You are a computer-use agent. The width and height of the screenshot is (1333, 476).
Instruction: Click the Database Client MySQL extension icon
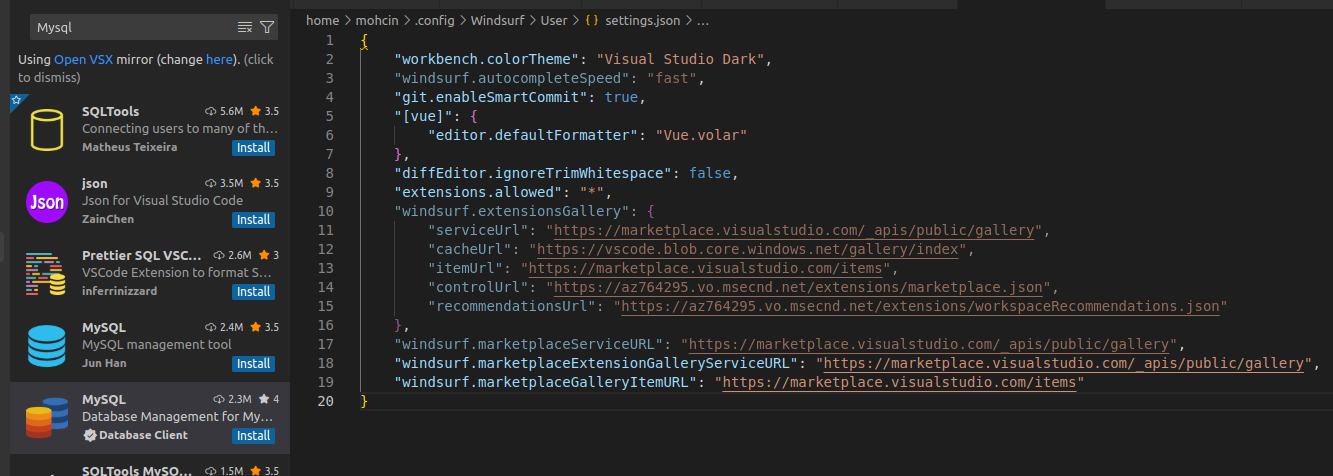(x=46, y=418)
